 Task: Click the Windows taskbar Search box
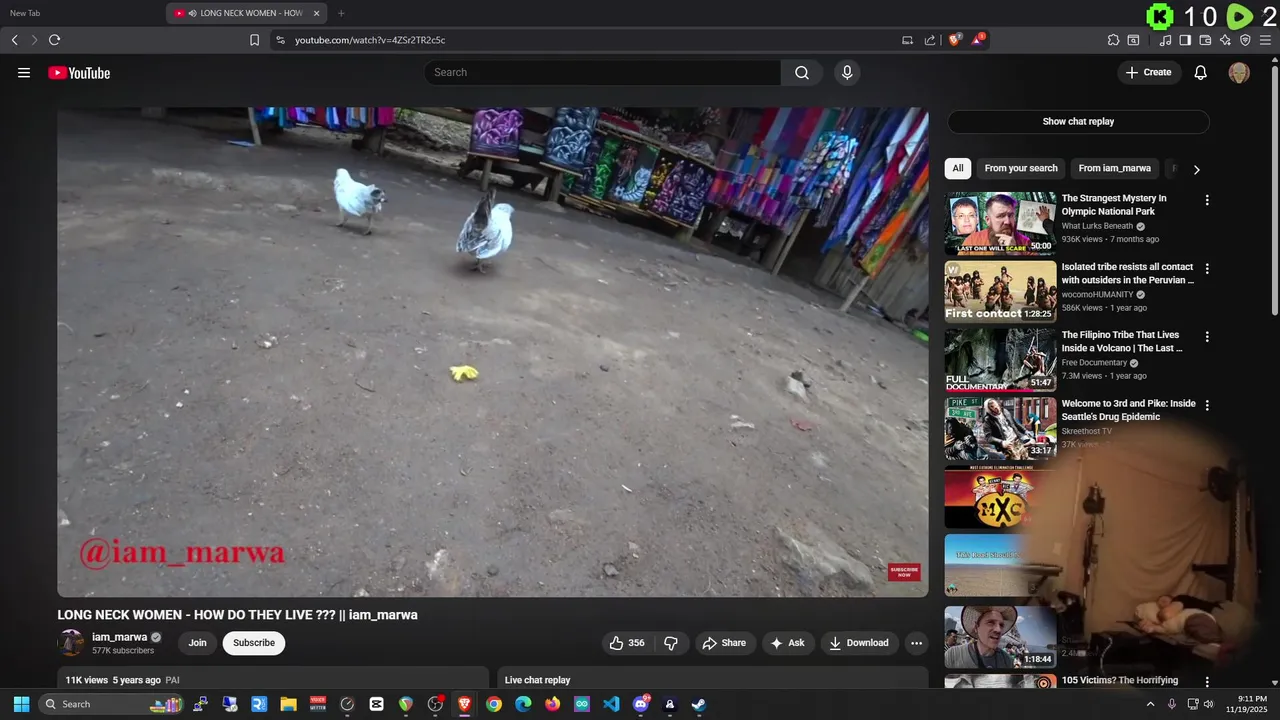pos(112,704)
